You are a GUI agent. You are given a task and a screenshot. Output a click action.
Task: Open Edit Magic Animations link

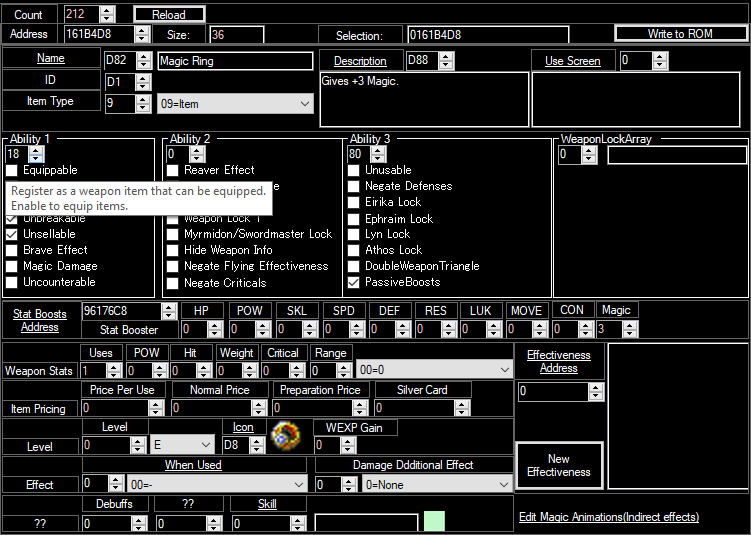608,517
